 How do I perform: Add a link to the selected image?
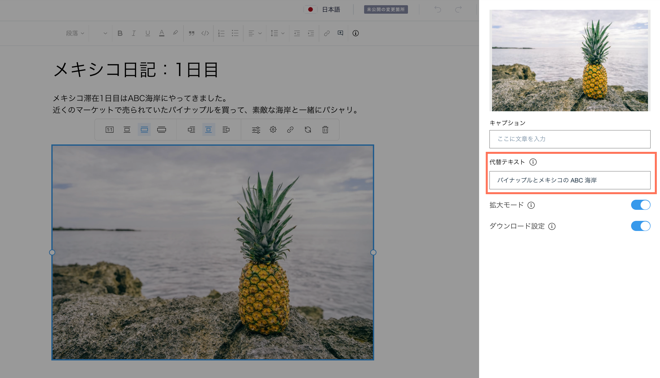point(290,130)
